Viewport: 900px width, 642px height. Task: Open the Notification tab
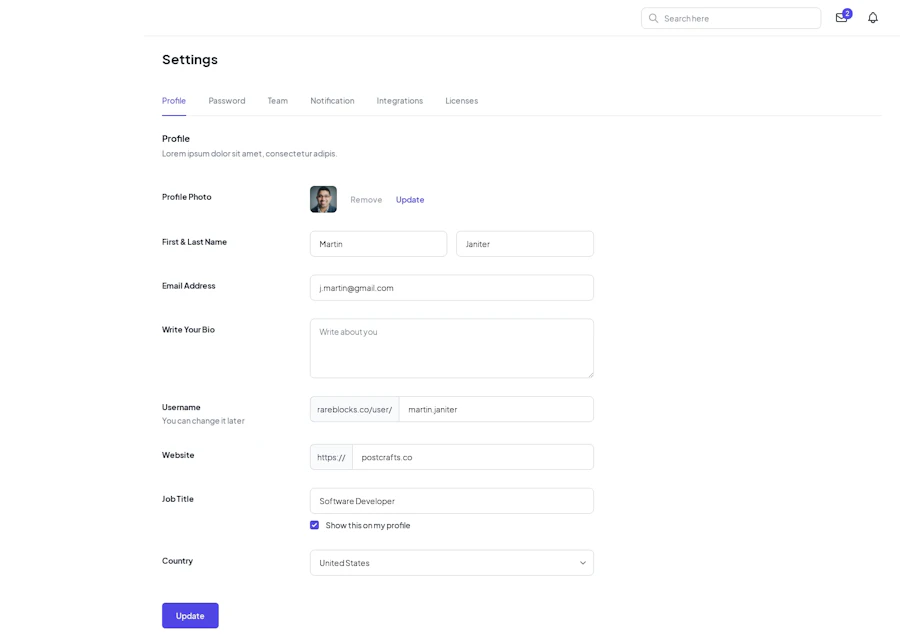pyautogui.click(x=332, y=101)
